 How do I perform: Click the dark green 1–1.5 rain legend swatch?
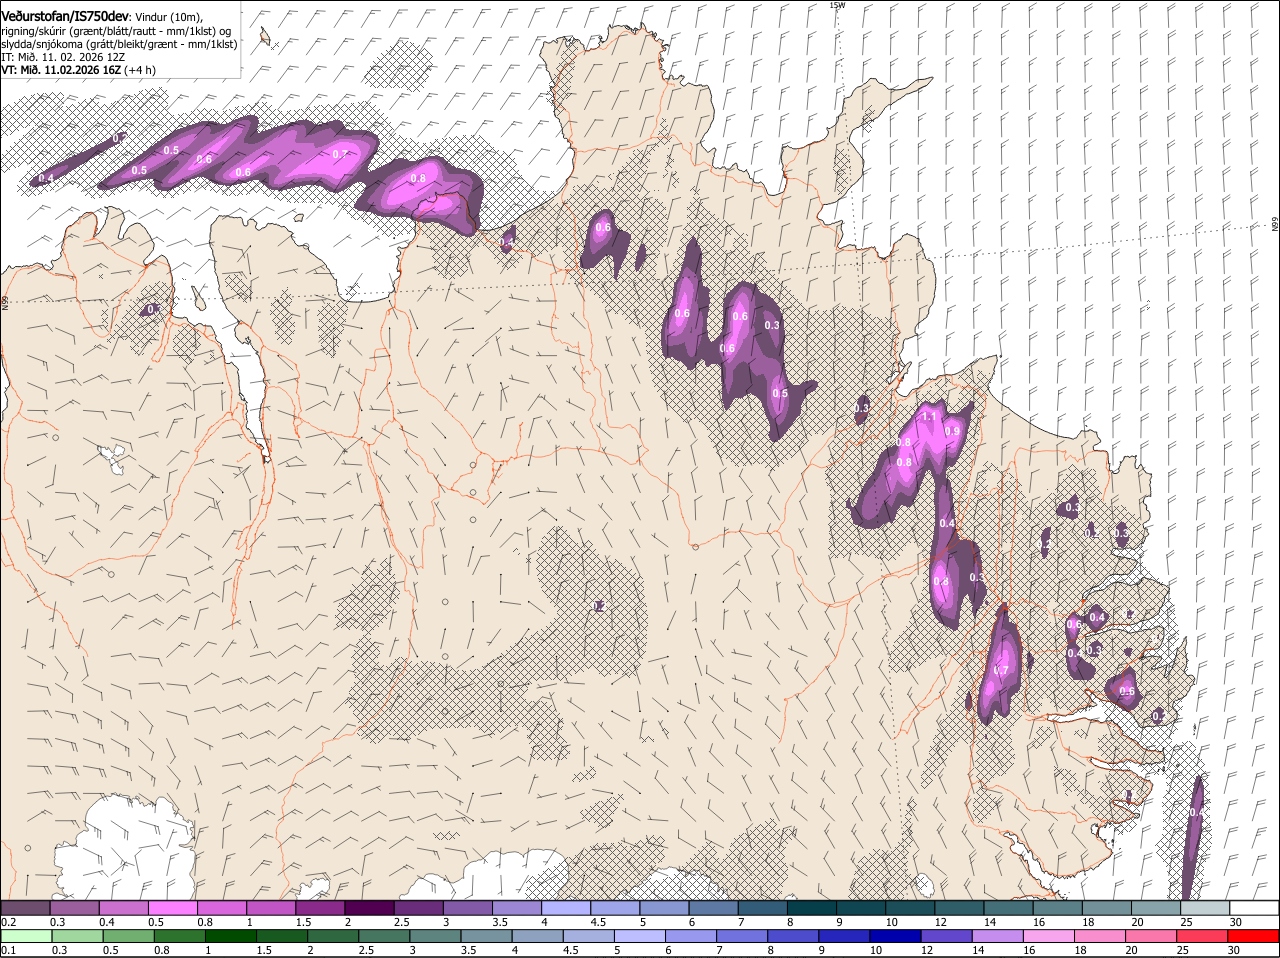pyautogui.click(x=230, y=936)
